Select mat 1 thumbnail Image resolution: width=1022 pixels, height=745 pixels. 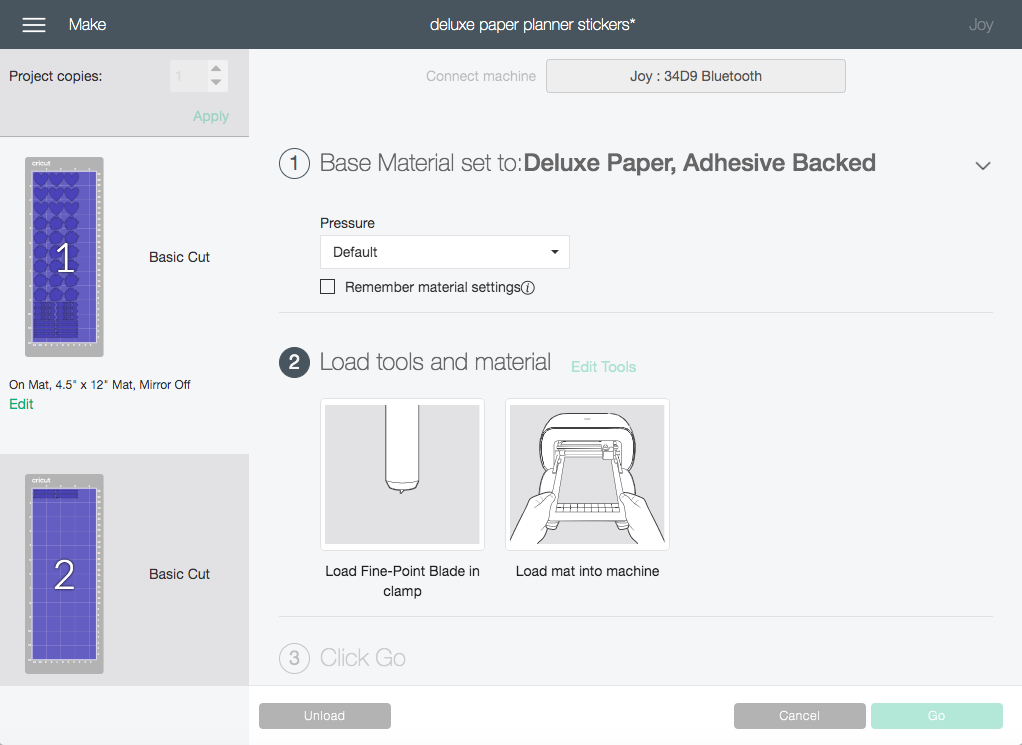(x=64, y=257)
